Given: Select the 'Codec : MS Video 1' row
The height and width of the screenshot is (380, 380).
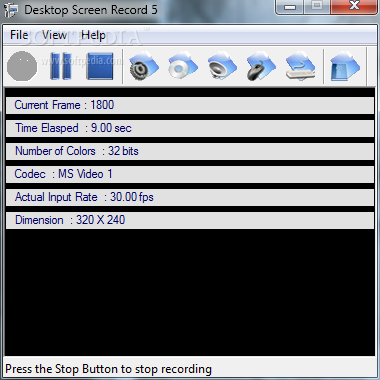Looking at the screenshot, I should [x=190, y=174].
